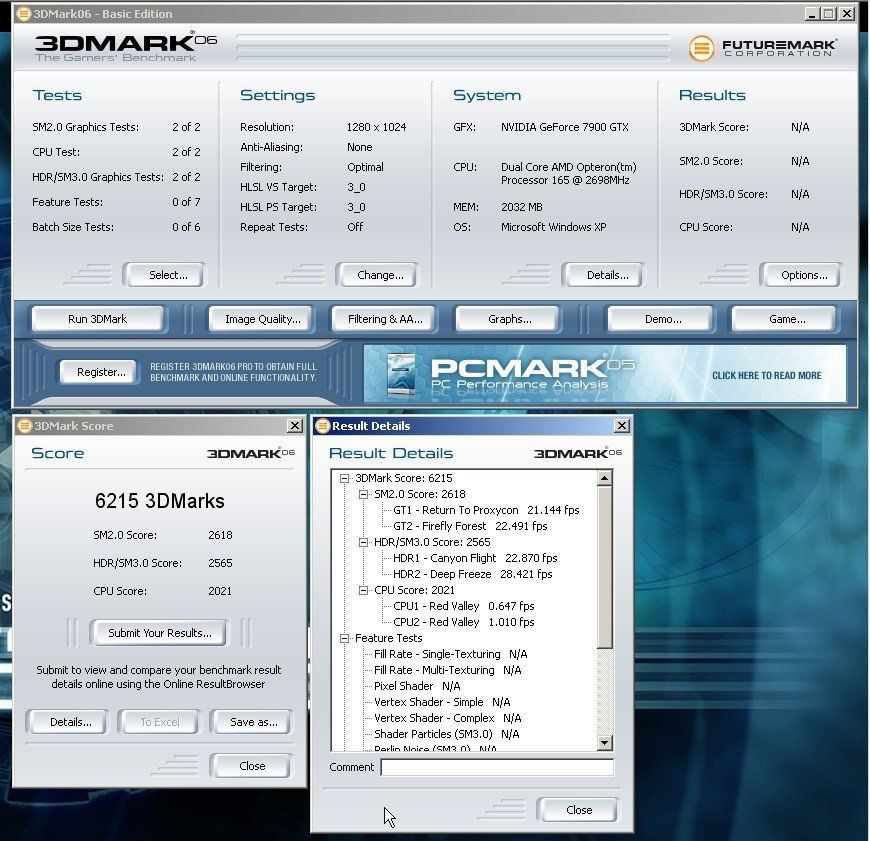The width and height of the screenshot is (870, 841).
Task: Click Close button in Result Details window
Action: point(578,810)
